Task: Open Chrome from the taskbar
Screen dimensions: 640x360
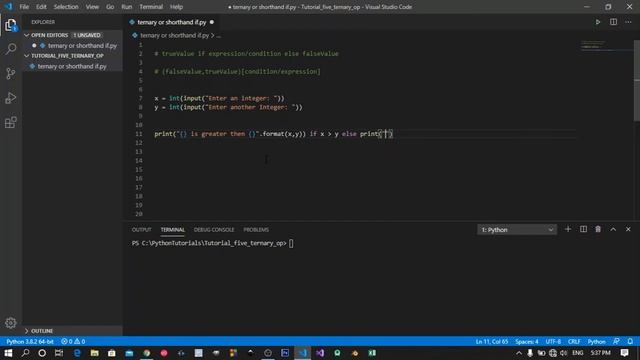Action: 147,353
